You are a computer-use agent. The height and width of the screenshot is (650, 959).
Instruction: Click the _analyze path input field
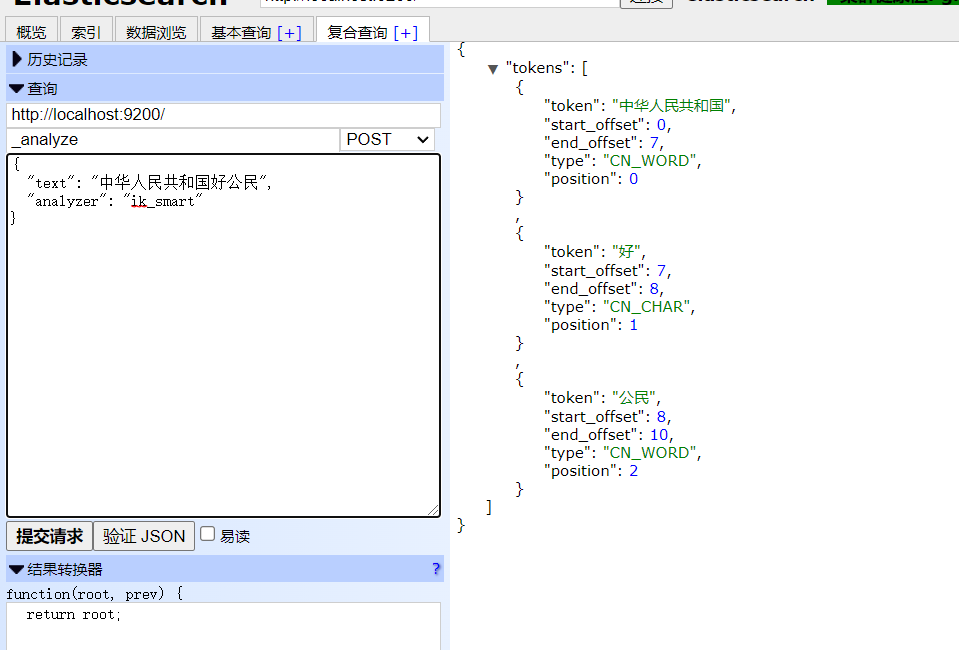pyautogui.click(x=173, y=139)
